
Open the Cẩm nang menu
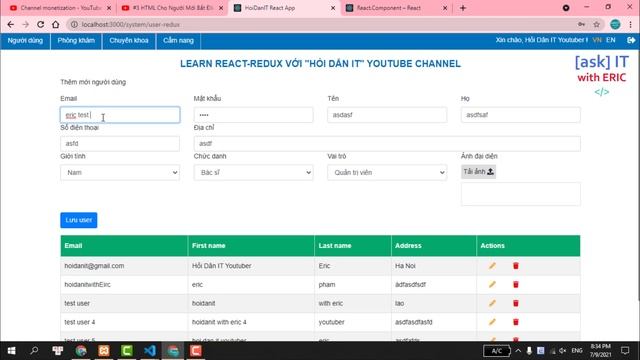coord(178,40)
